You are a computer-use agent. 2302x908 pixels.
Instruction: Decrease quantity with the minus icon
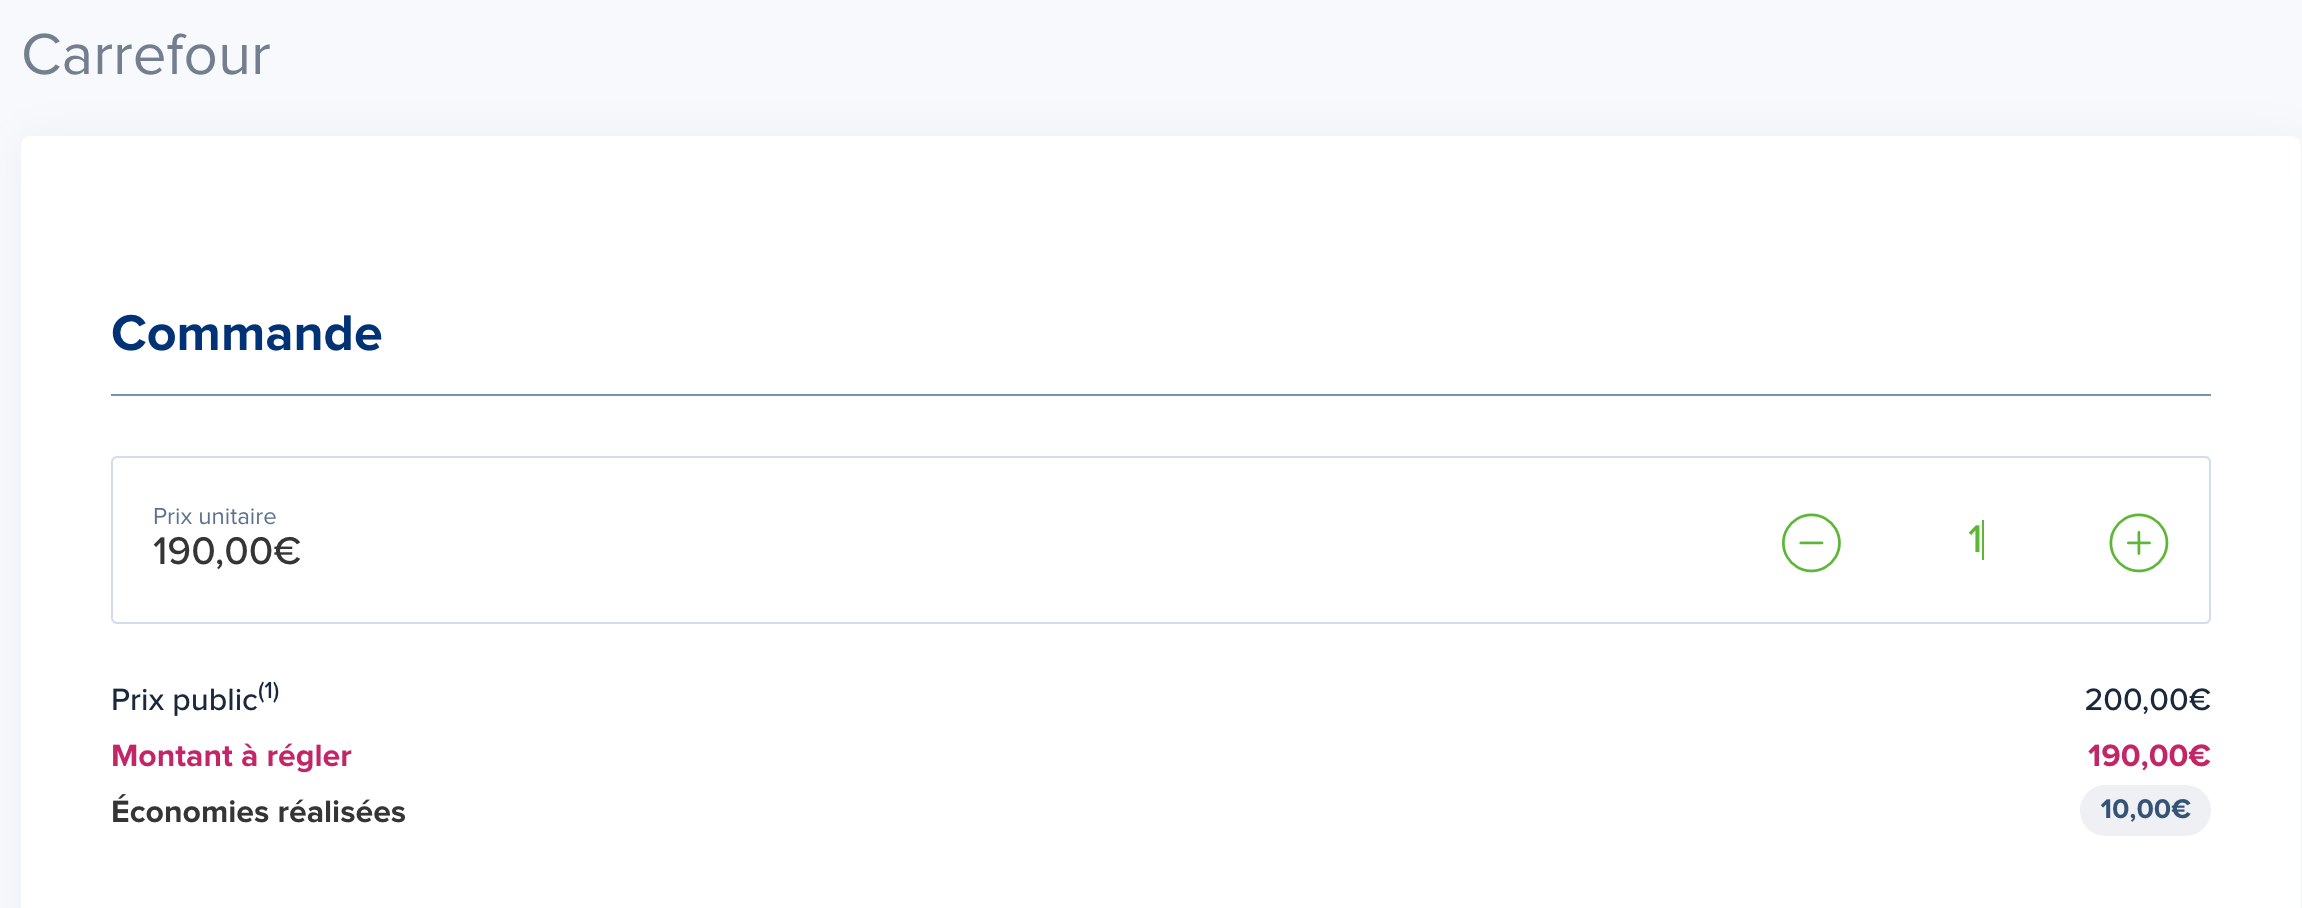pyautogui.click(x=1811, y=543)
